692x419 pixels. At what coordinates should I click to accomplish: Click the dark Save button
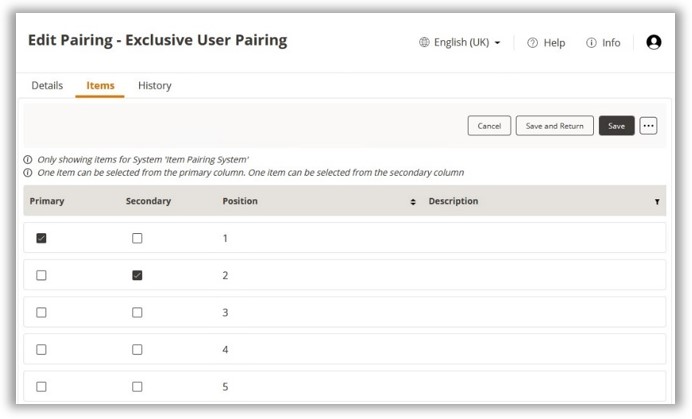click(616, 126)
